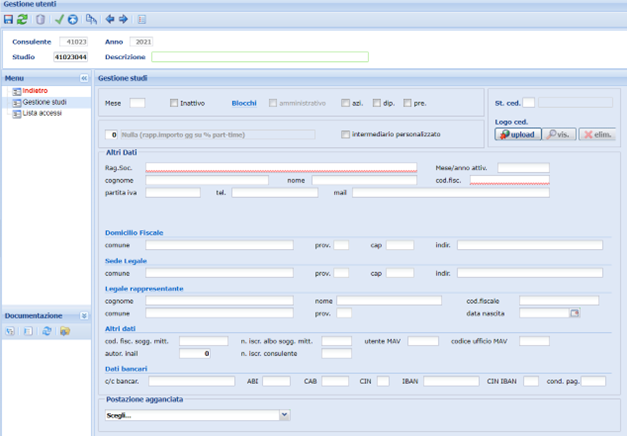This screenshot has height=436, width=627.
Task: Click the autor. inail field
Action: (195, 354)
